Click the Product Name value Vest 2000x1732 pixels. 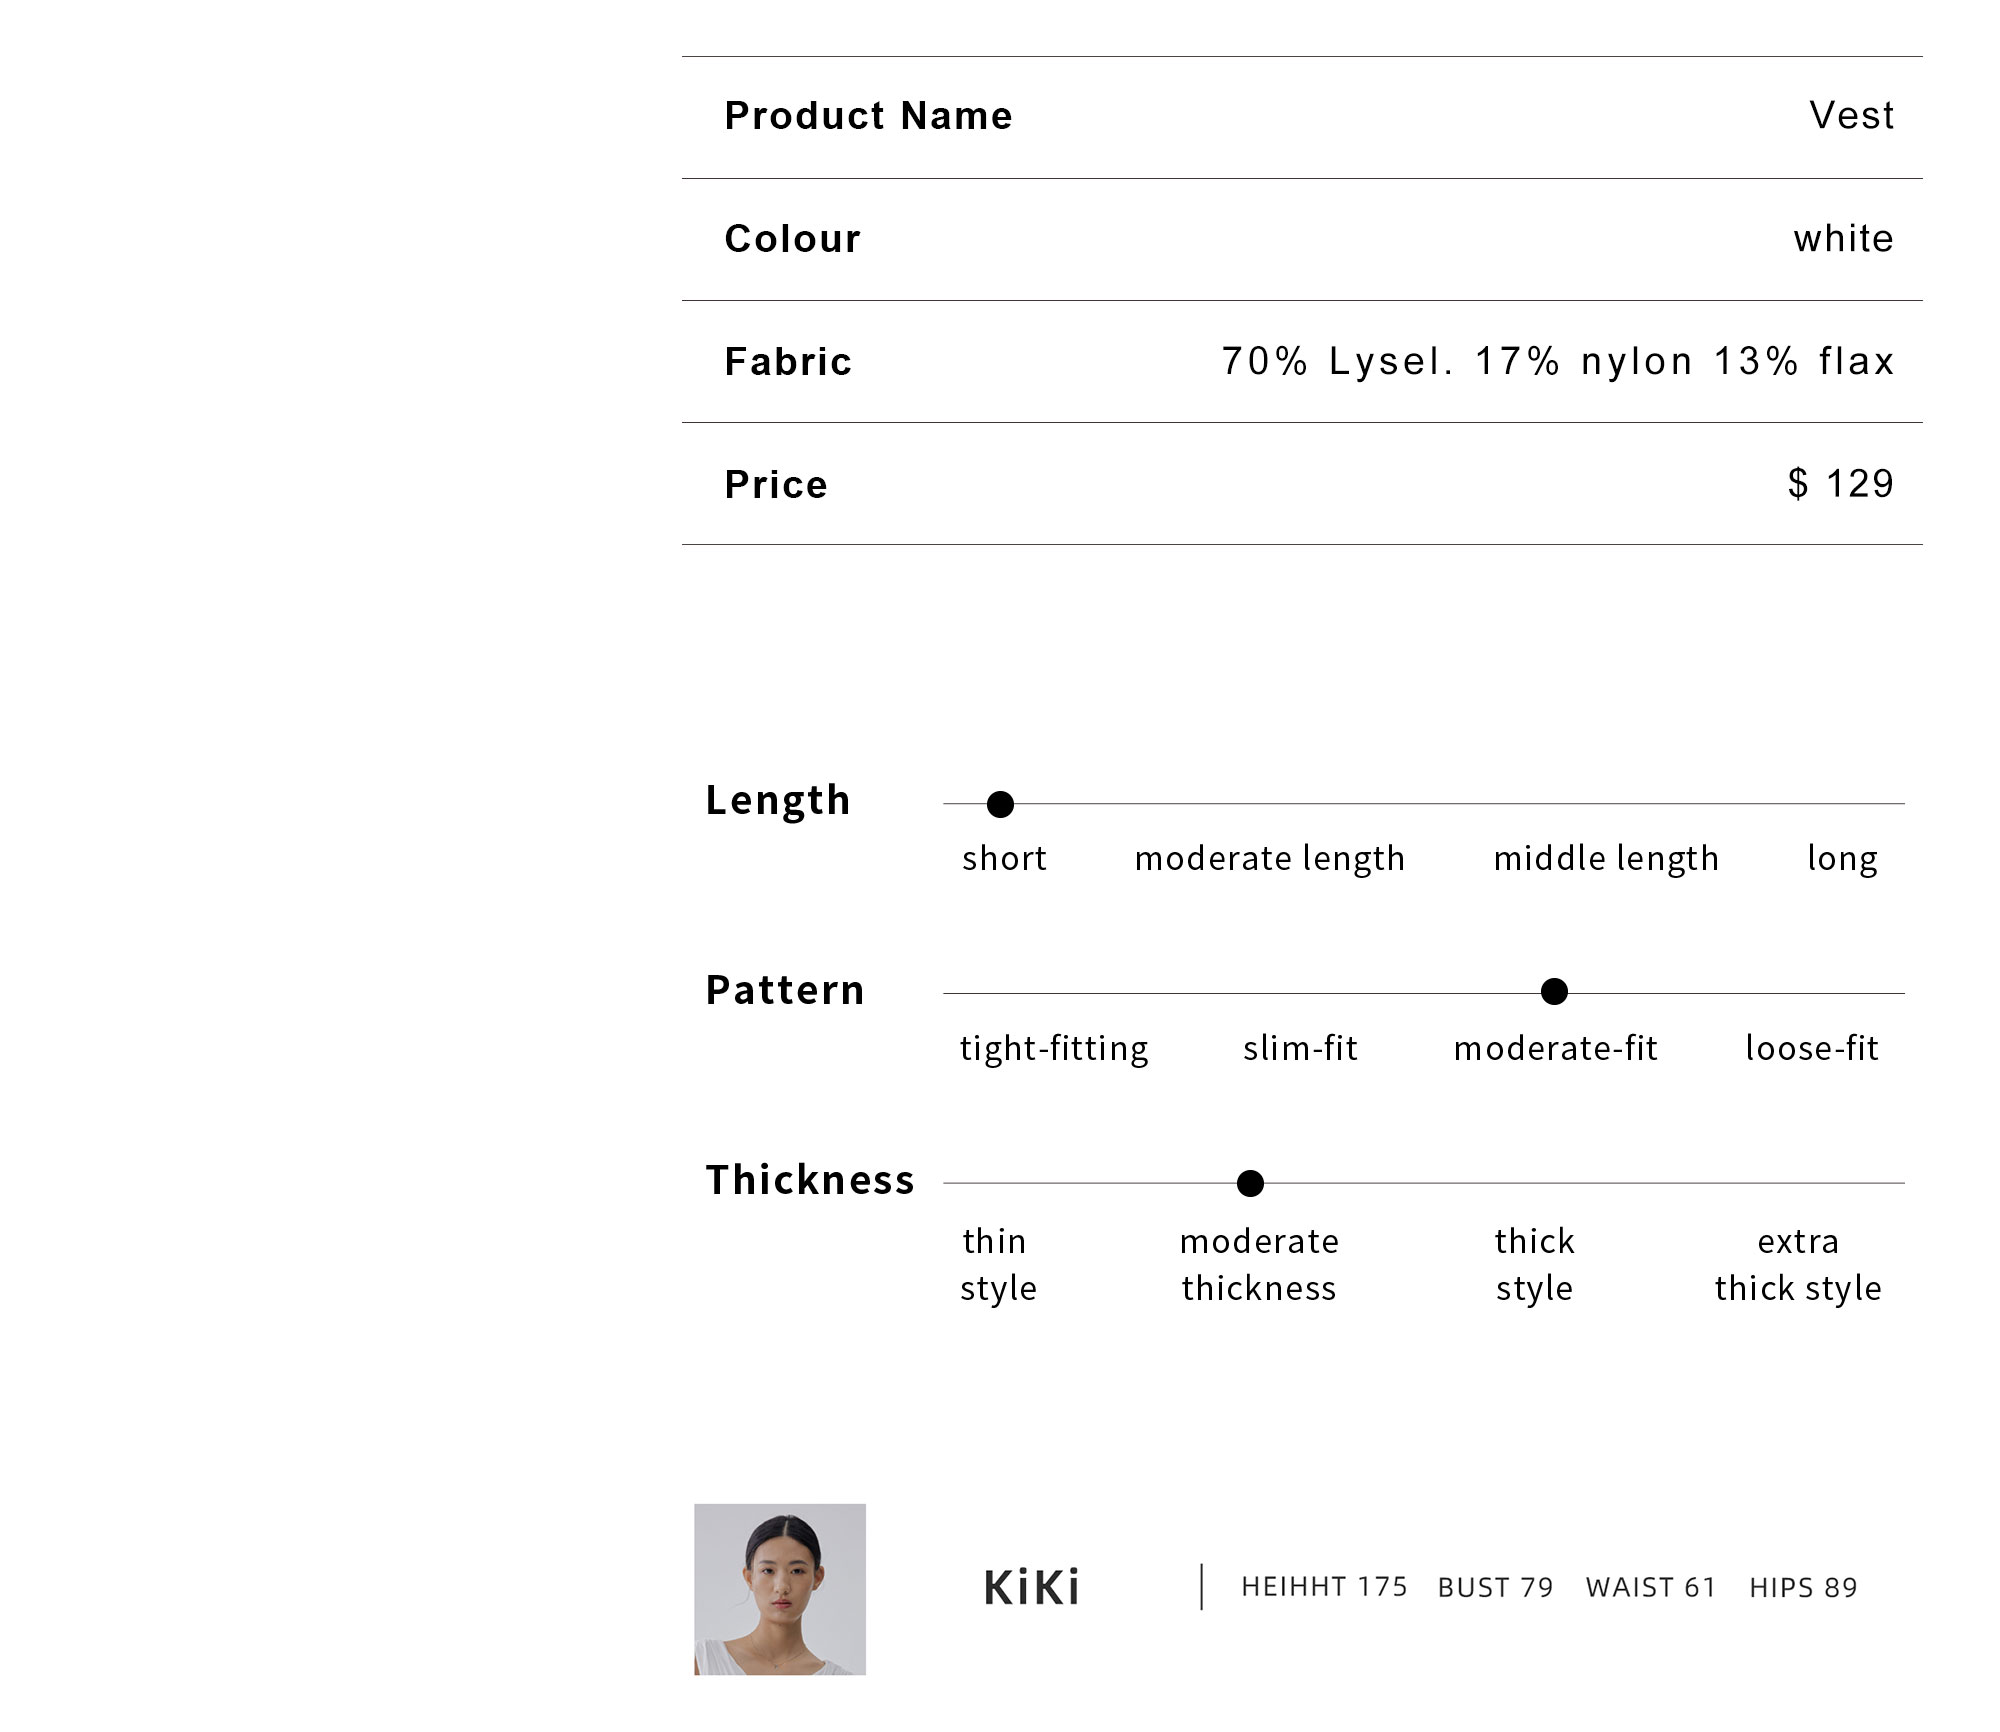1852,116
